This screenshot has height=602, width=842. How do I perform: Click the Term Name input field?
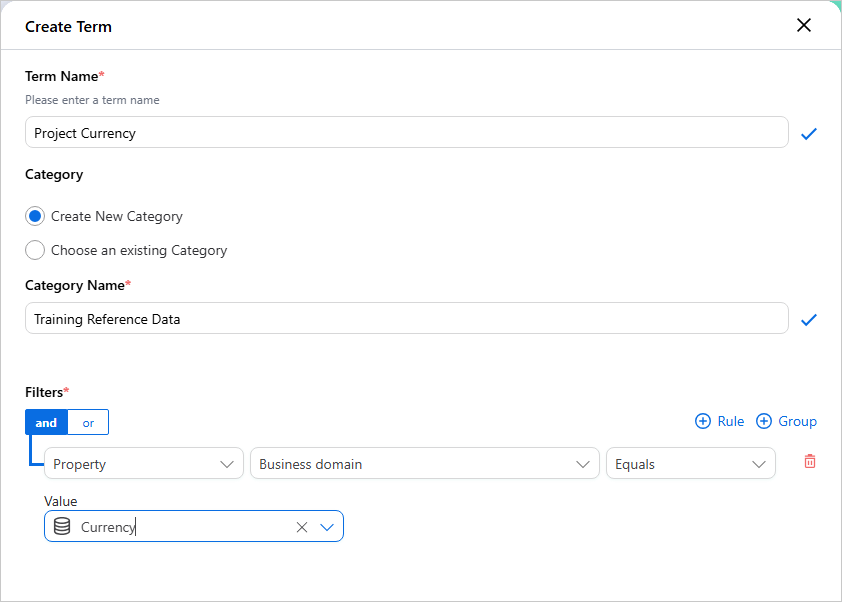click(407, 132)
